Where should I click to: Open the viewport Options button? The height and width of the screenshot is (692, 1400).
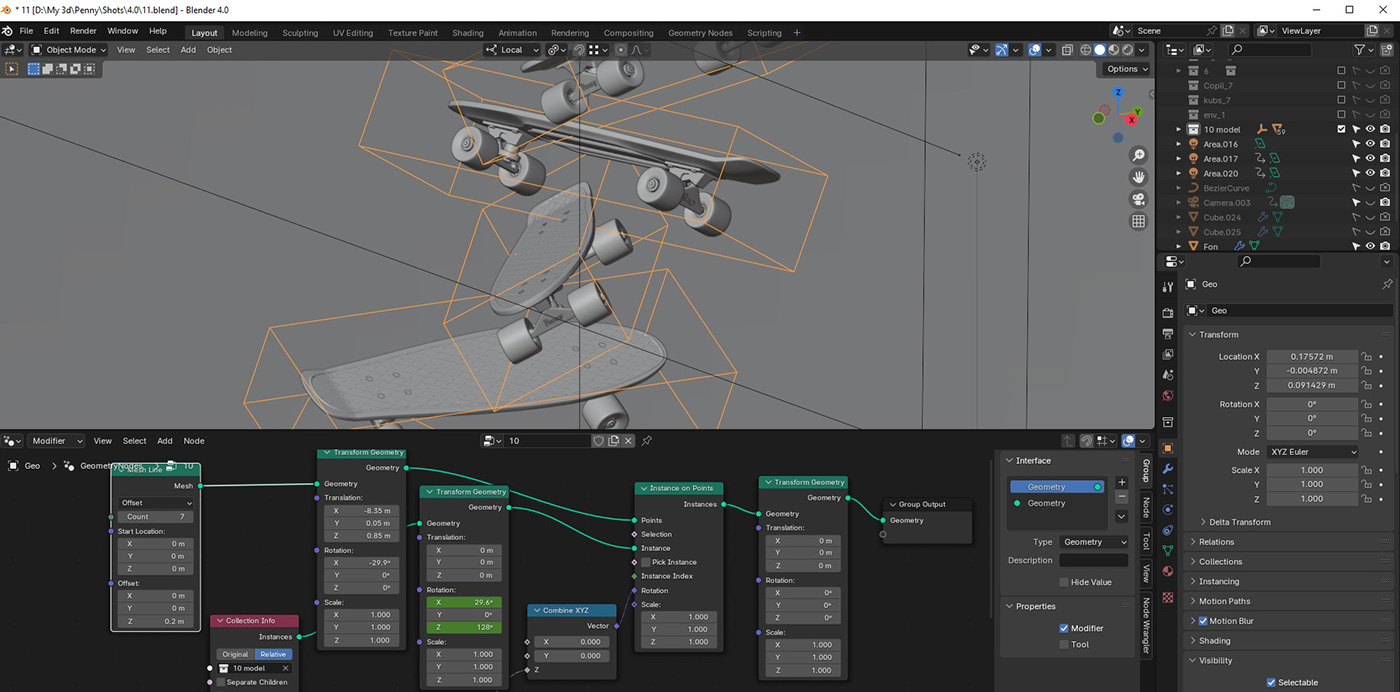click(x=1127, y=69)
